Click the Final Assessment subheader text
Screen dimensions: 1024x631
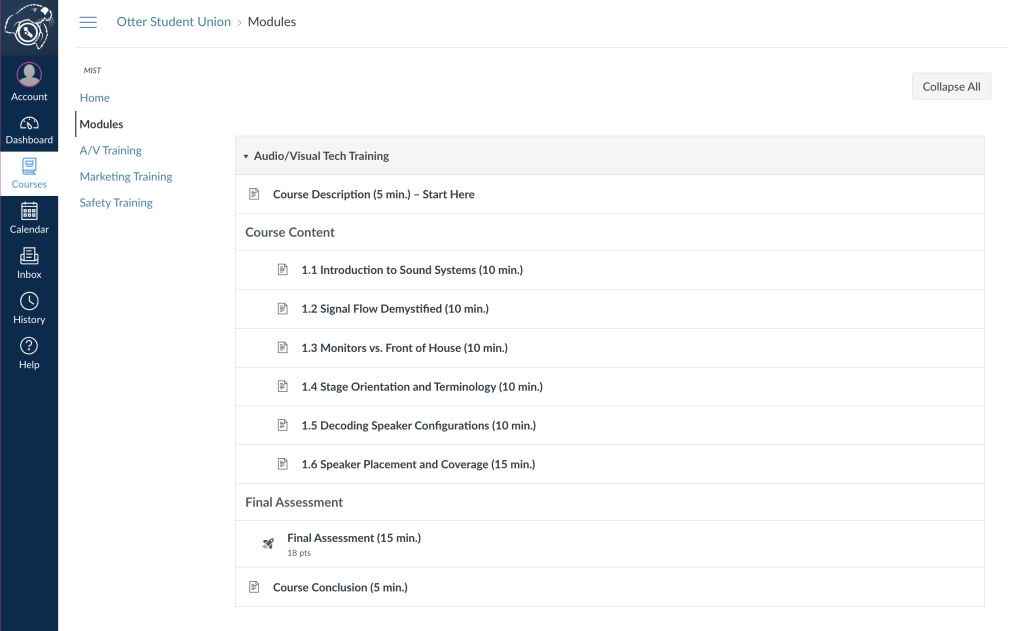[x=294, y=502]
